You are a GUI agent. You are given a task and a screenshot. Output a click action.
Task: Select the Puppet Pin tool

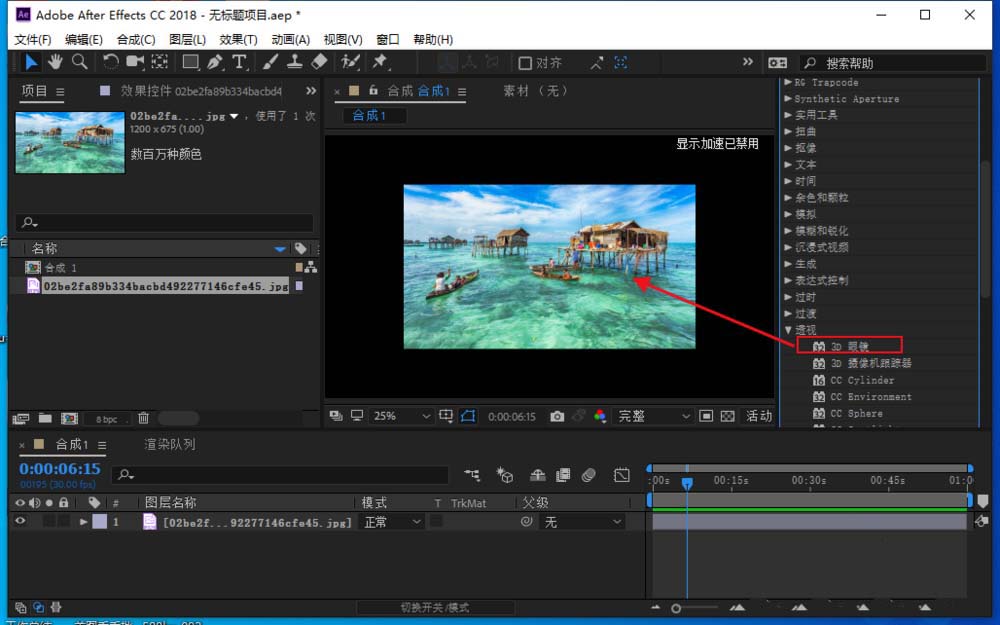[380, 62]
